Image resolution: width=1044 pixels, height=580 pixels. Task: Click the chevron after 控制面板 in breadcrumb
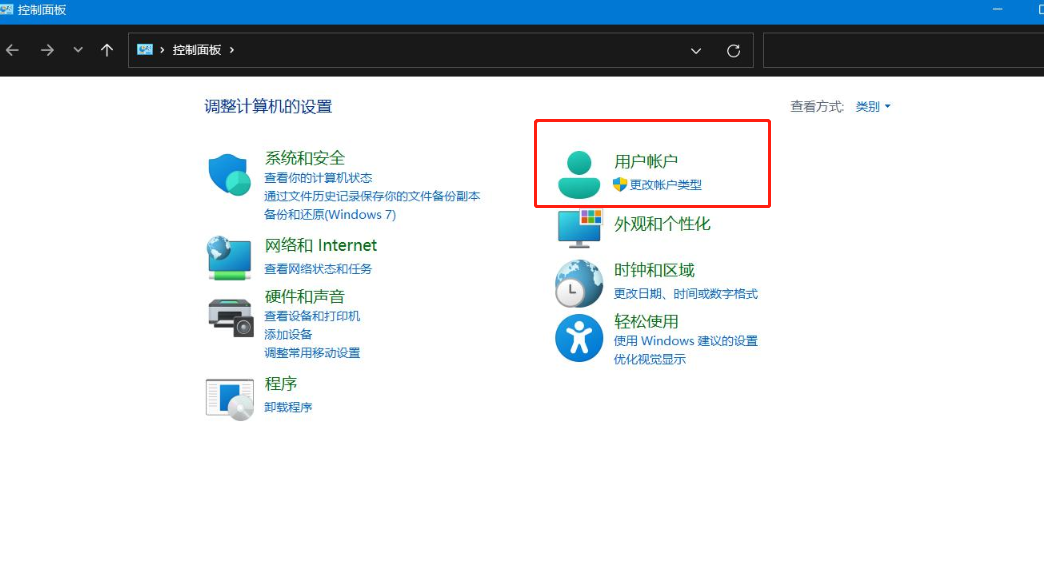pyautogui.click(x=232, y=50)
